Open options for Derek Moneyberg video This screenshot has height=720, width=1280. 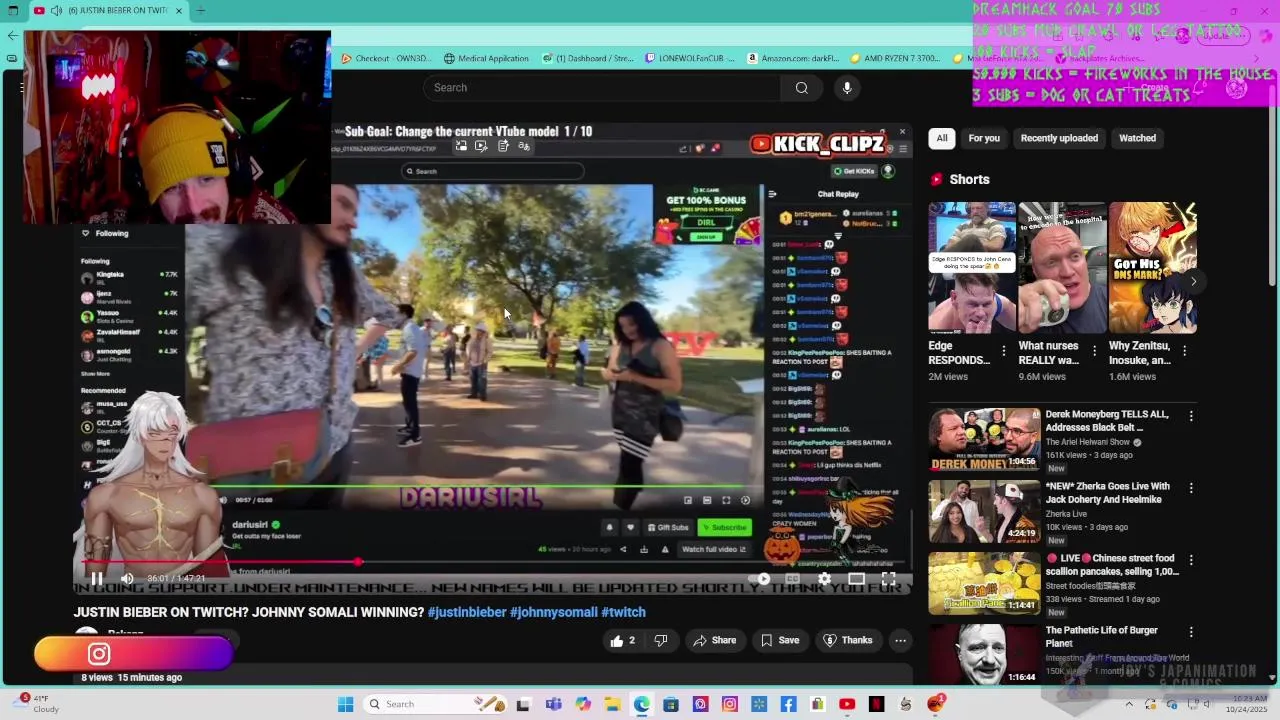[x=1190, y=416]
